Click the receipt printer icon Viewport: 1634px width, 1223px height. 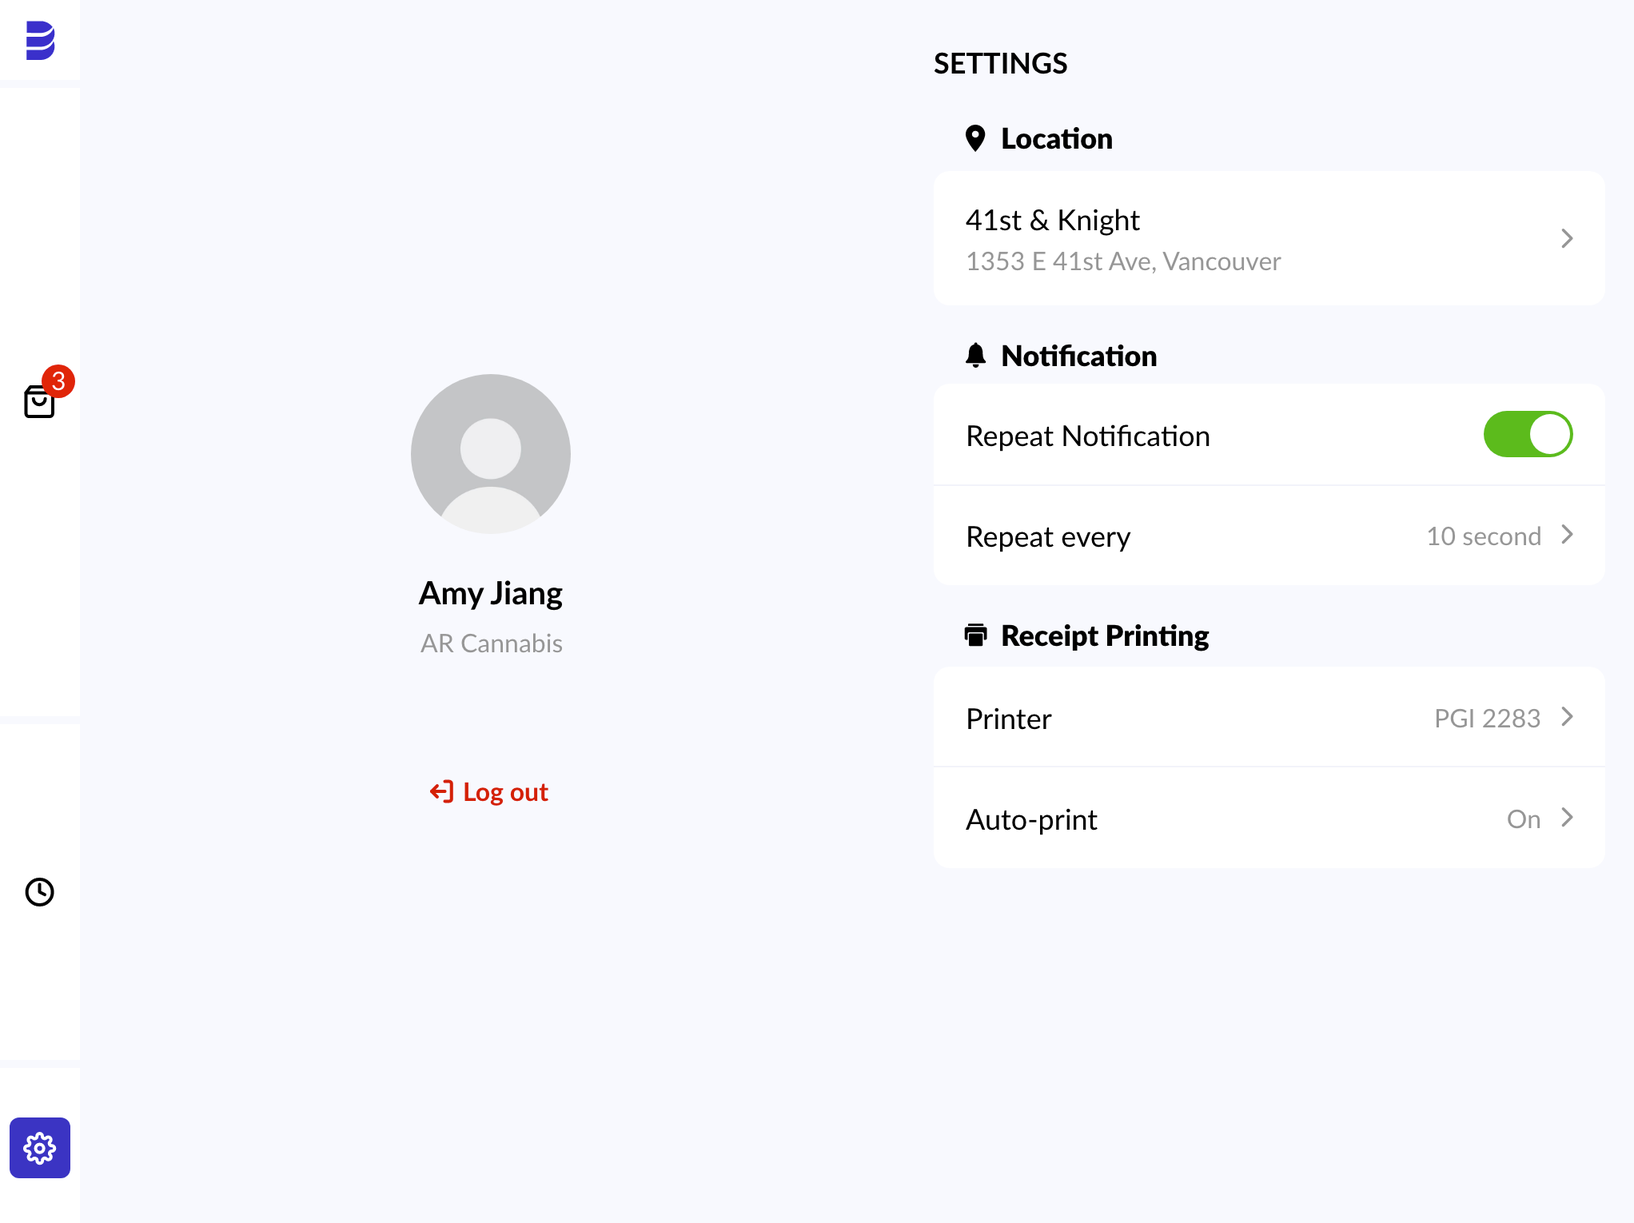tap(976, 635)
